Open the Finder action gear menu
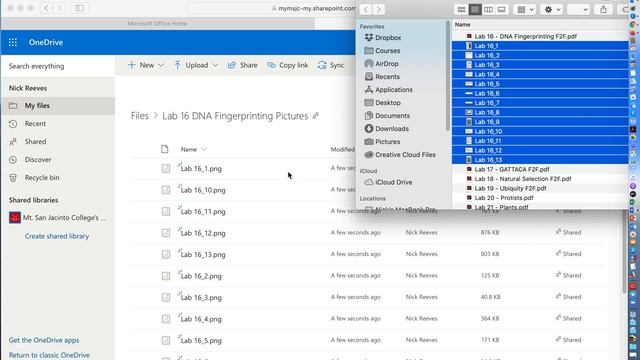Screen dimensions: 640x360 click(x=553, y=9)
